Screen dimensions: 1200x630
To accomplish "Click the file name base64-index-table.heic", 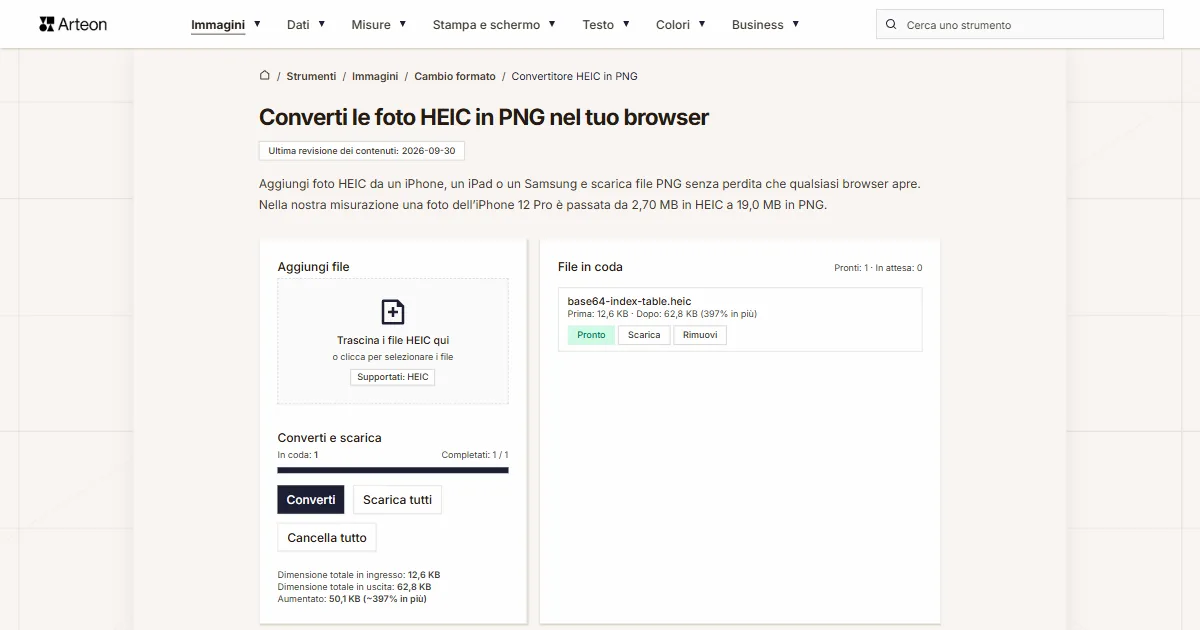I will [629, 301].
